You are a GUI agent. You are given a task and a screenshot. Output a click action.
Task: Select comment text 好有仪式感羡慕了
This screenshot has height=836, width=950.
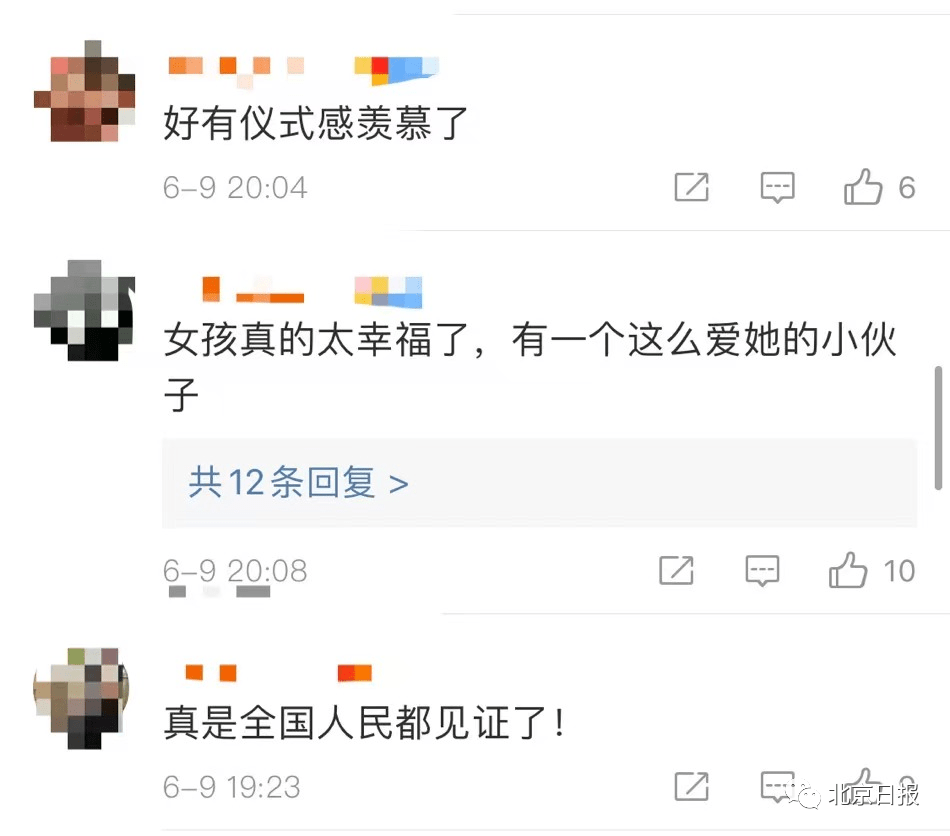(315, 123)
